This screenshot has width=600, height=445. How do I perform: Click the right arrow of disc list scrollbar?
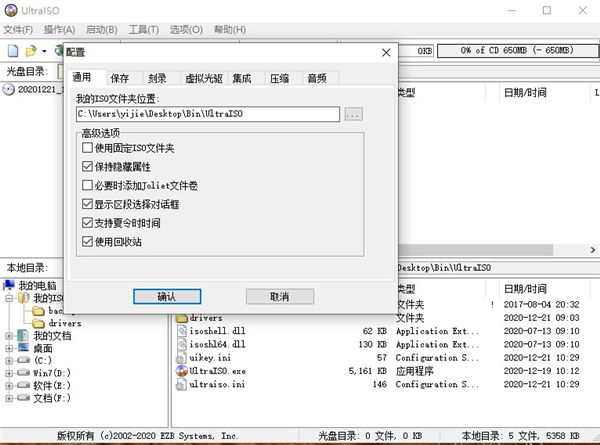tap(593, 249)
